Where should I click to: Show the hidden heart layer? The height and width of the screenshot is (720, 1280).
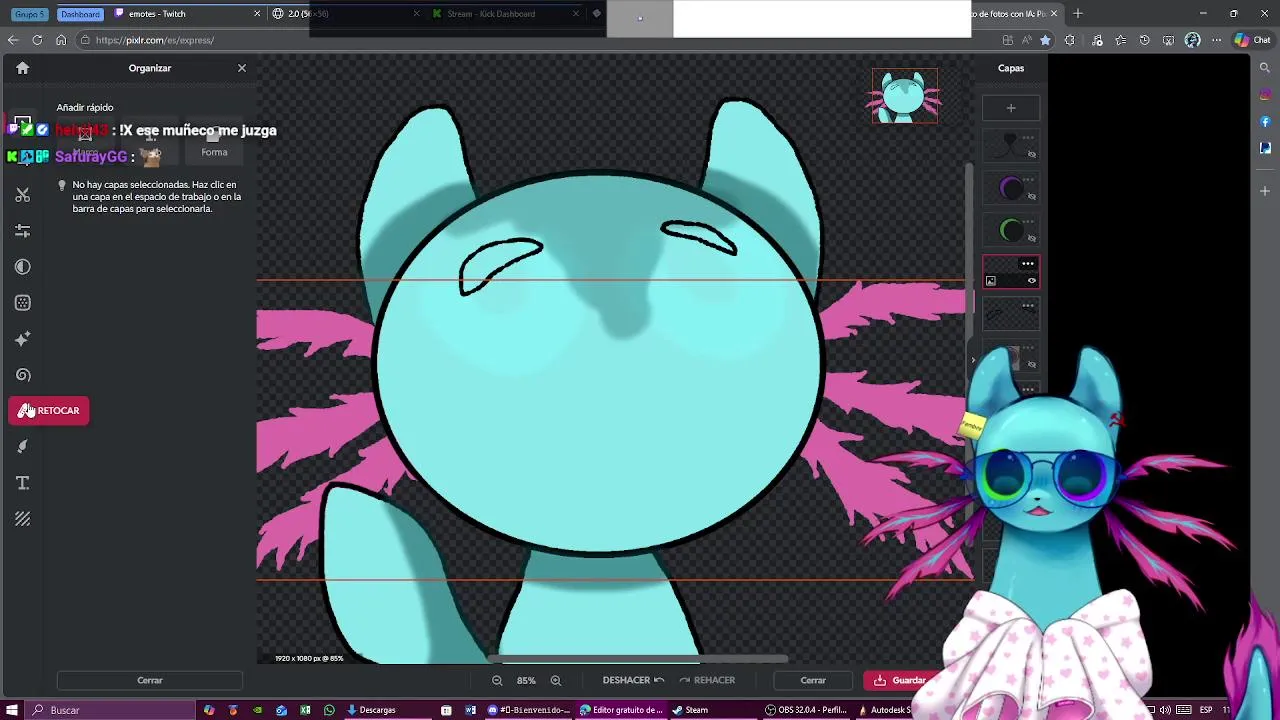(x=1032, y=154)
